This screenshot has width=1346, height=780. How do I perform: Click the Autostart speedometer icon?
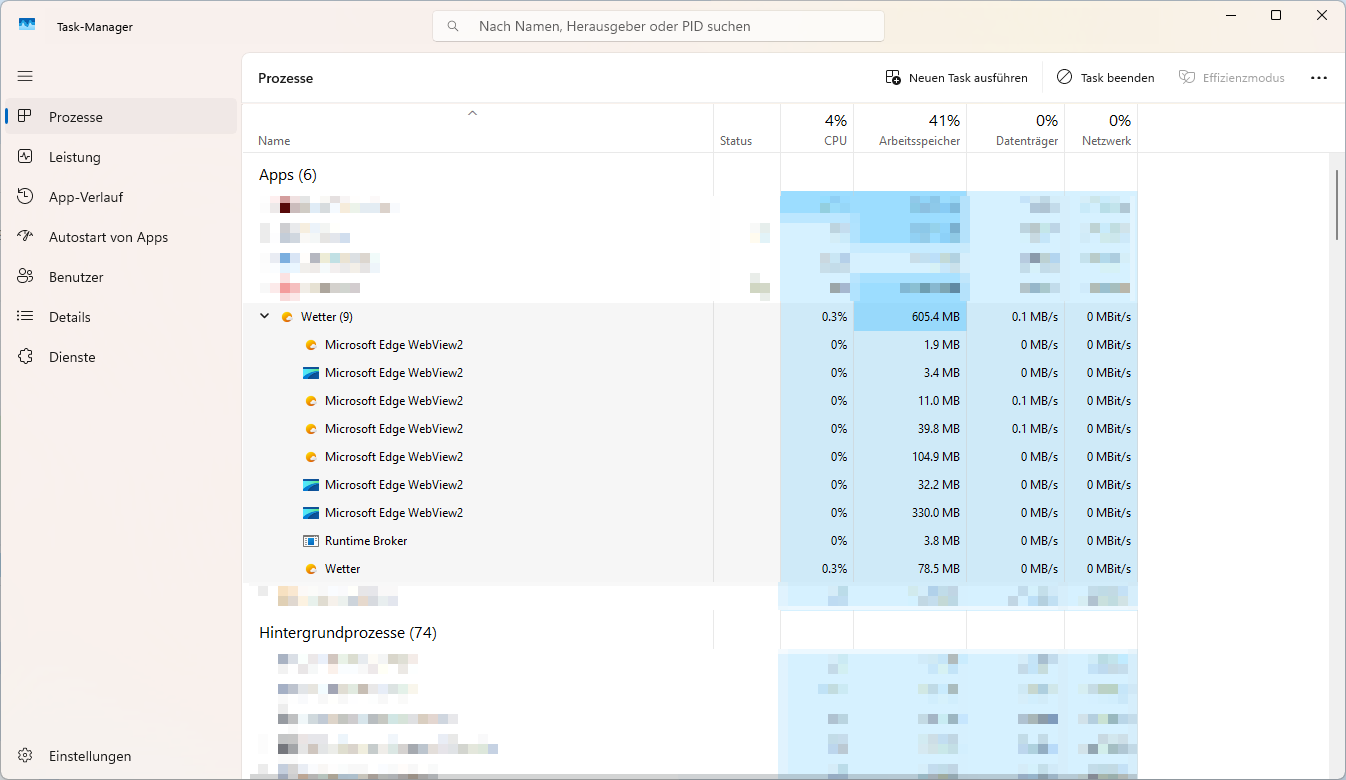(25, 237)
